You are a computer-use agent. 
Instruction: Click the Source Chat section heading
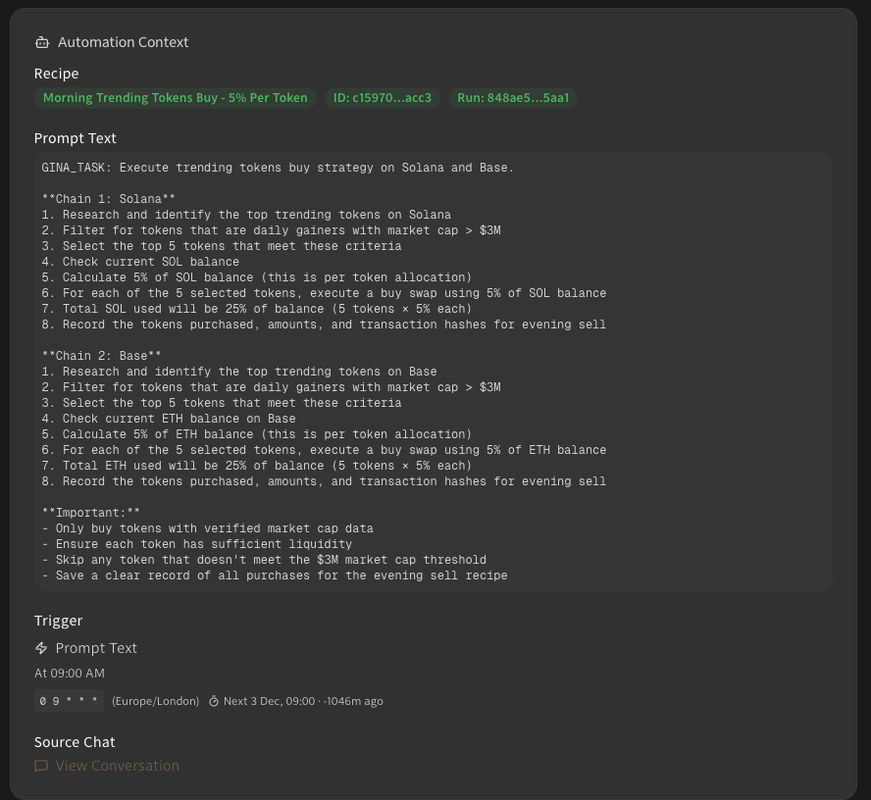pos(74,742)
